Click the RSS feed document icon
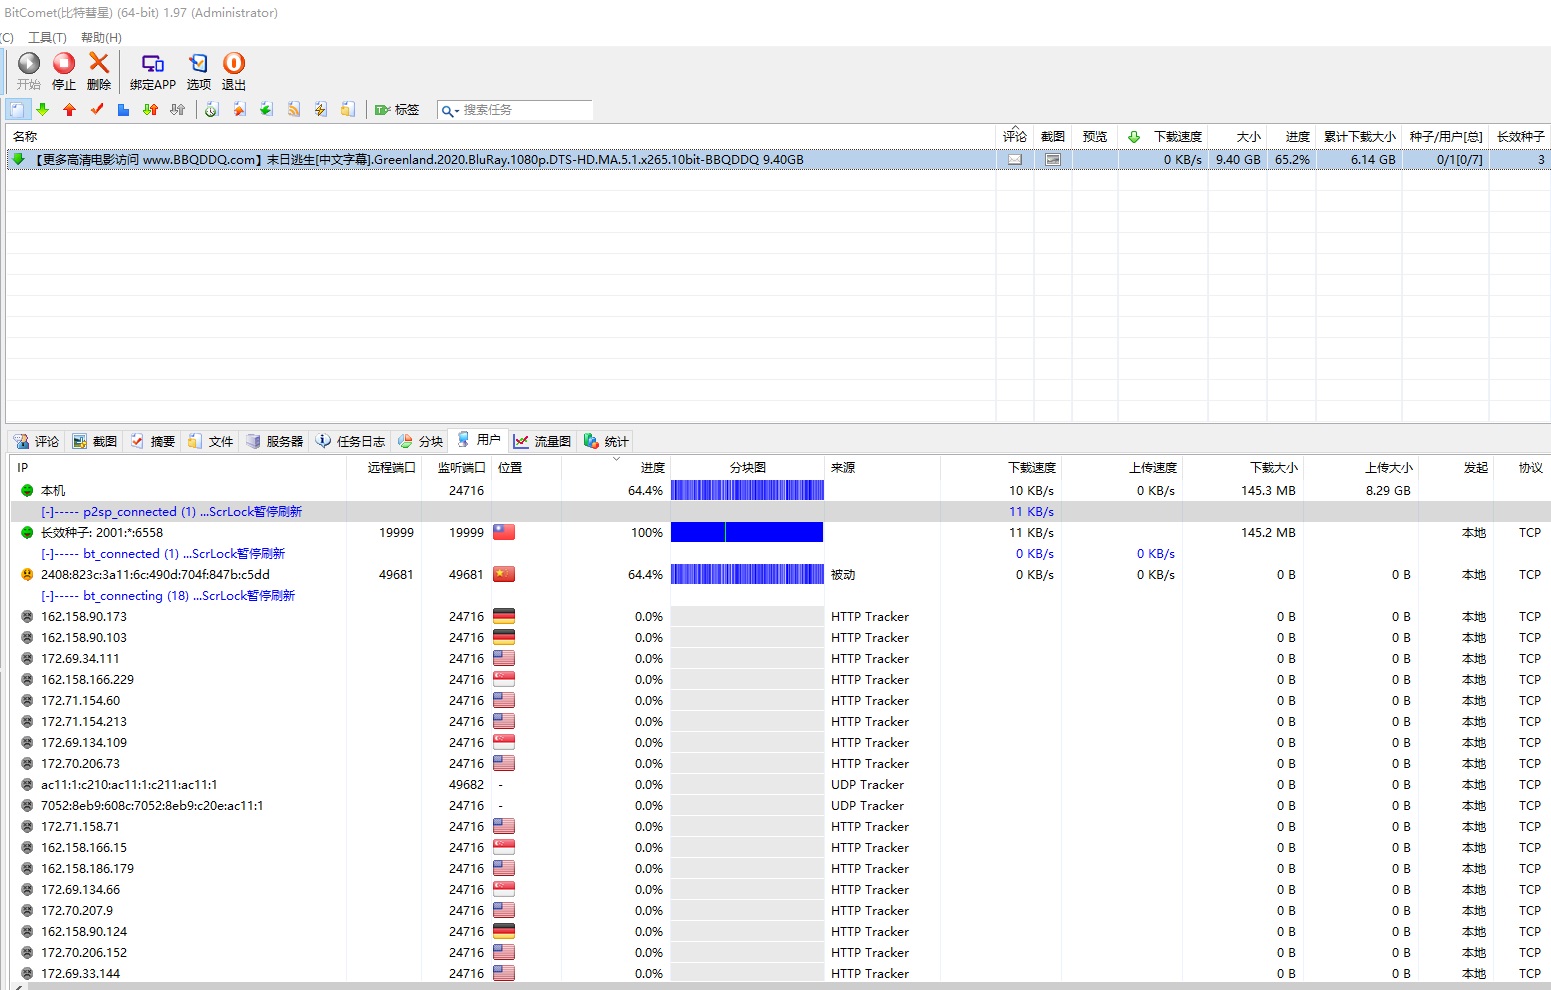The height and width of the screenshot is (990, 1551). point(294,110)
